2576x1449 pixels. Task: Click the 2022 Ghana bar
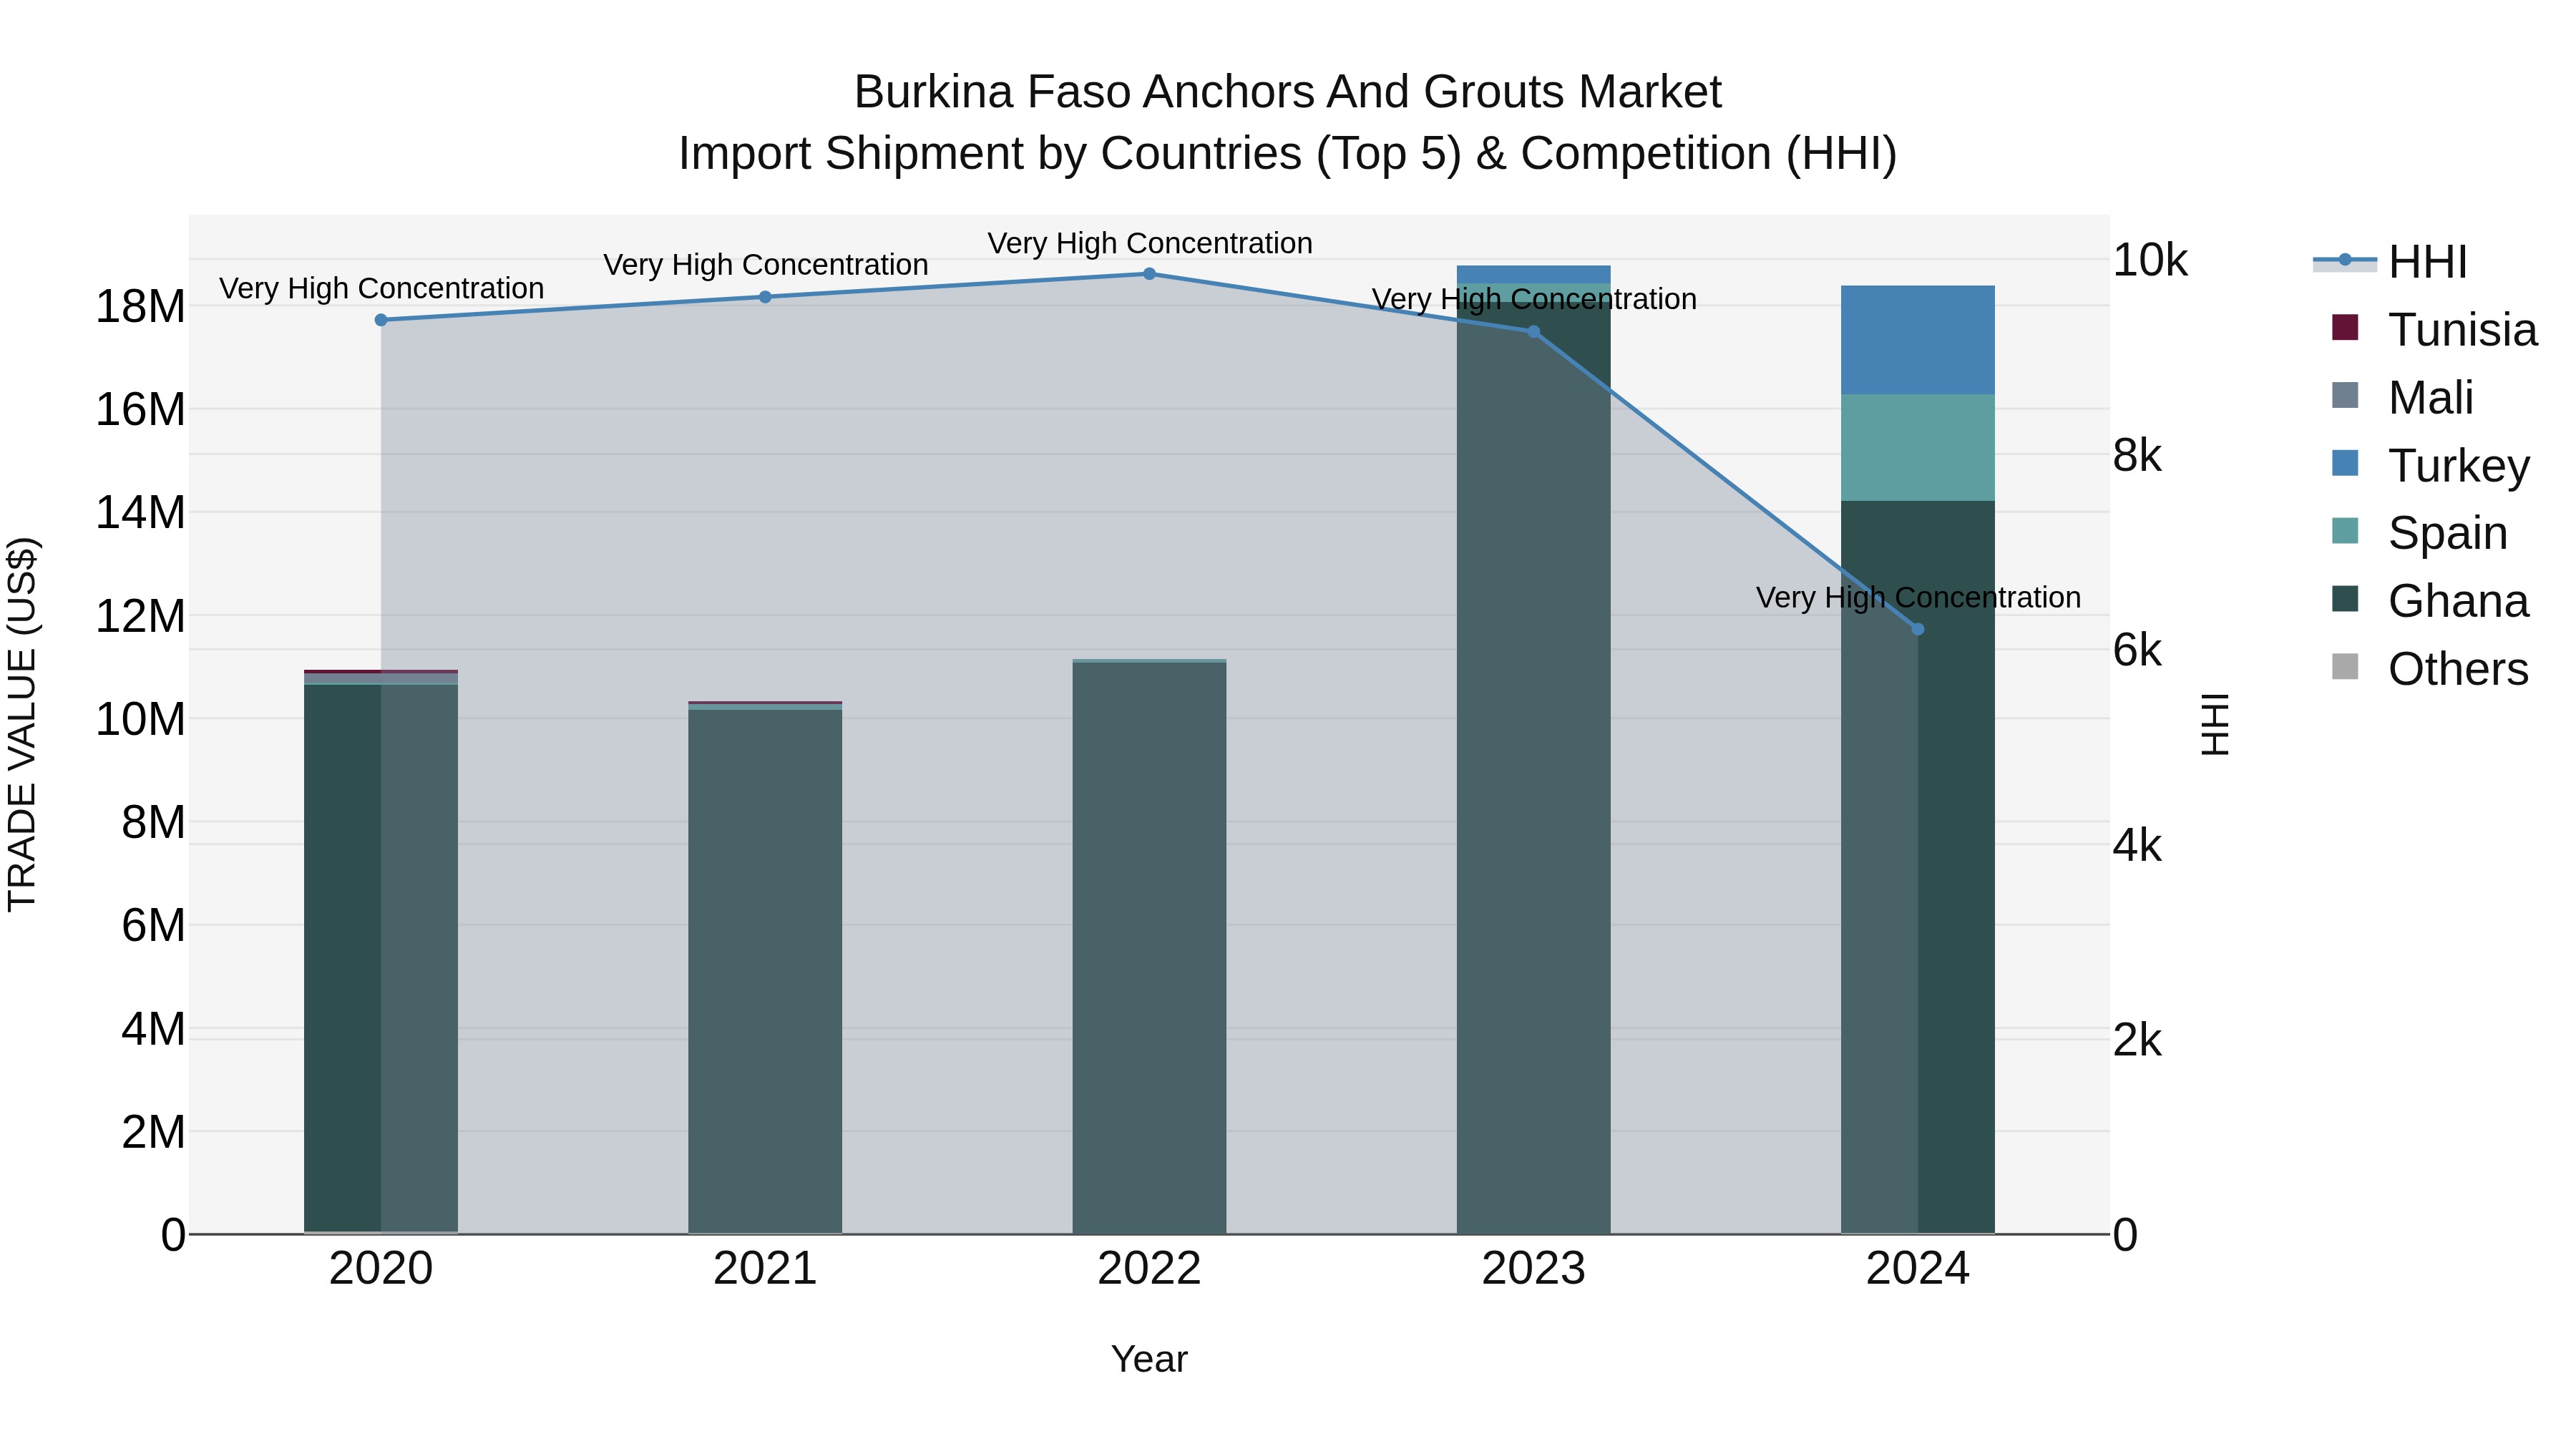(1149, 947)
